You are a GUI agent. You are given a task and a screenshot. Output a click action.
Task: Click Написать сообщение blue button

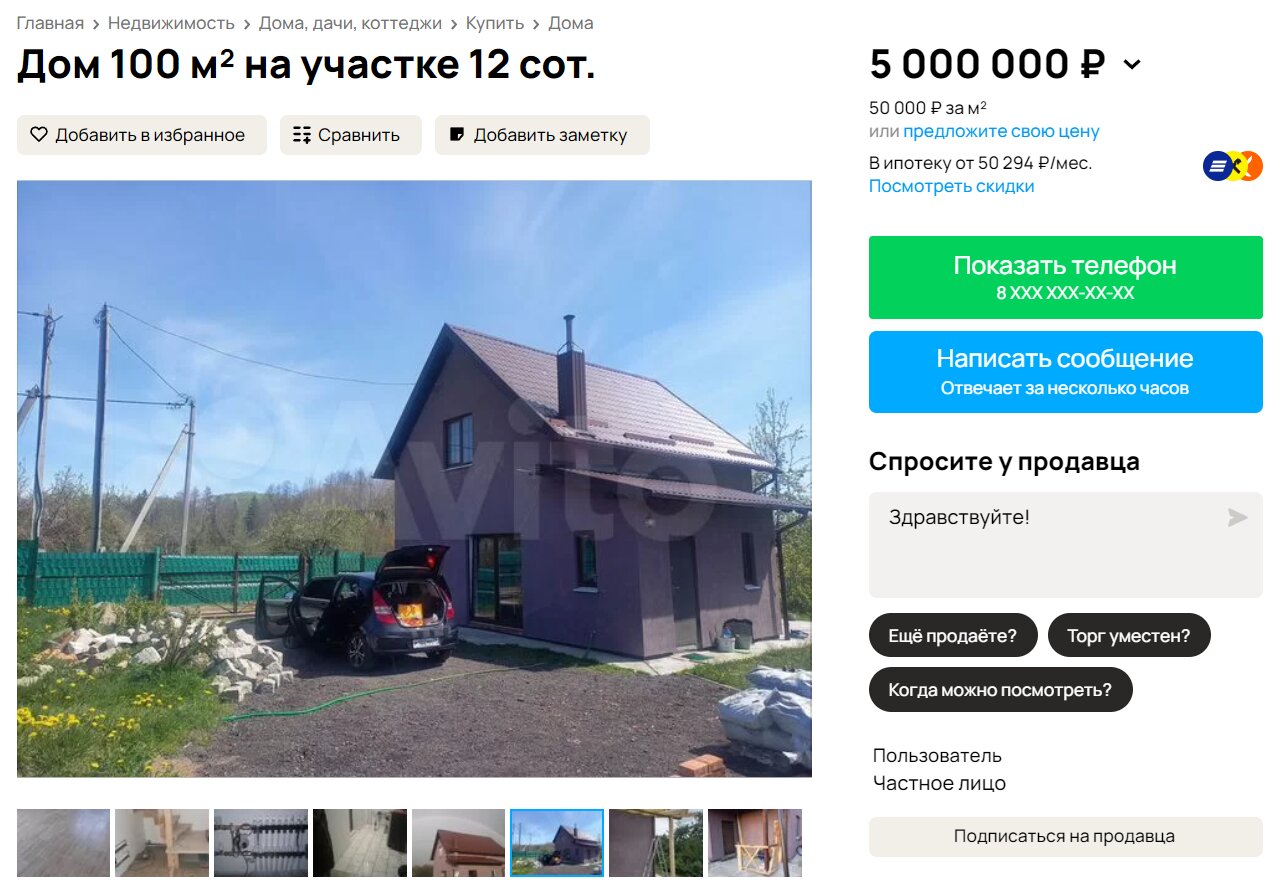tap(1065, 372)
